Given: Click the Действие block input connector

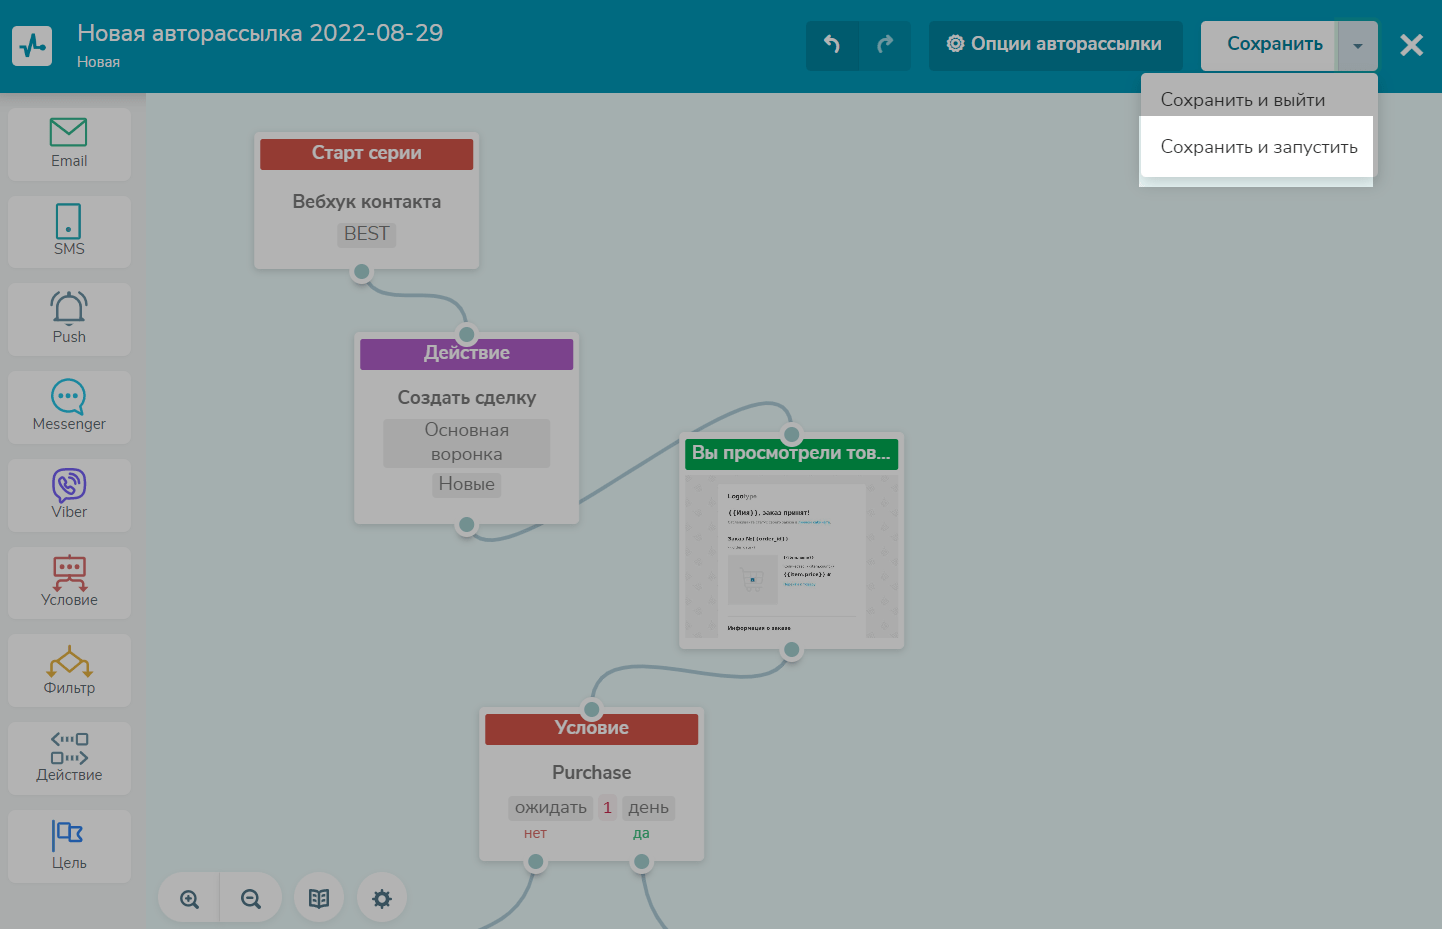Looking at the screenshot, I should pyautogui.click(x=467, y=334).
